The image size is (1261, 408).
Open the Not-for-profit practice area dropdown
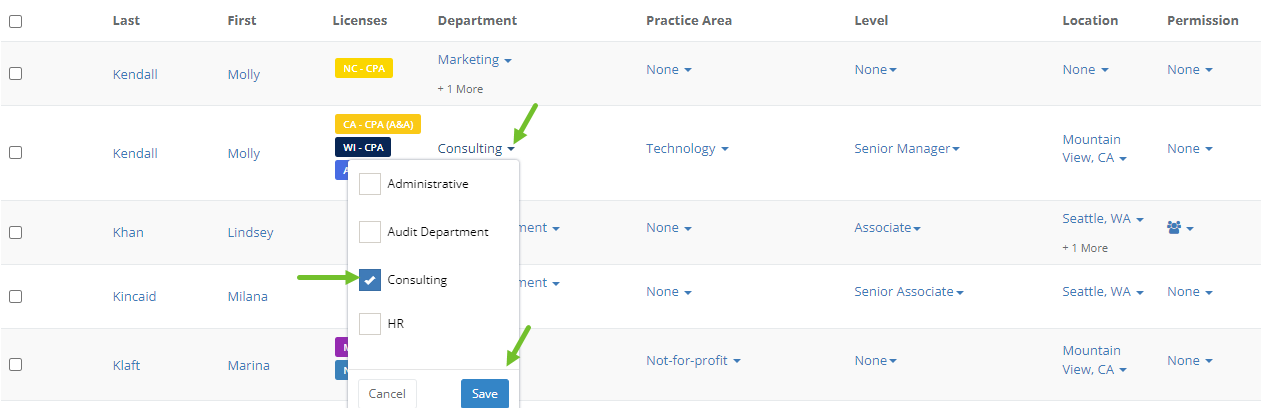[x=736, y=361]
